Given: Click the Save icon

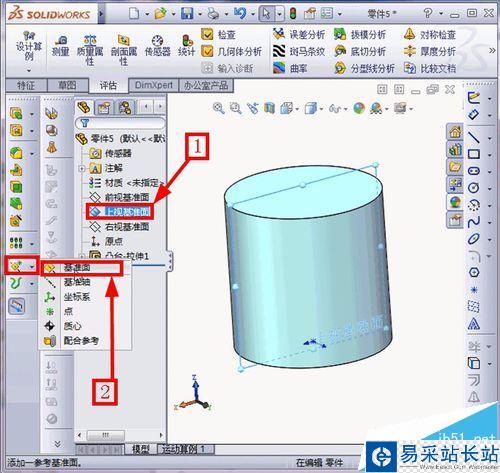Looking at the screenshot, I should click(x=187, y=14).
